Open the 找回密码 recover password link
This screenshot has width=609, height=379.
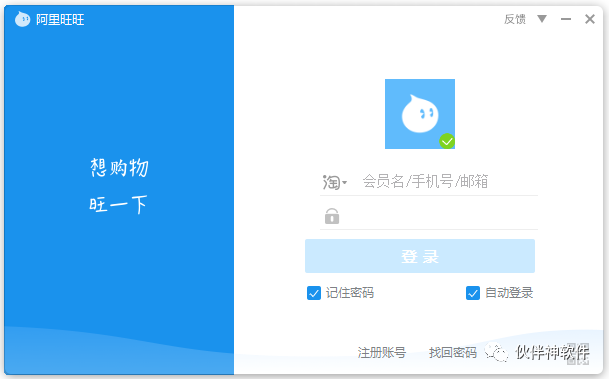[453, 352]
